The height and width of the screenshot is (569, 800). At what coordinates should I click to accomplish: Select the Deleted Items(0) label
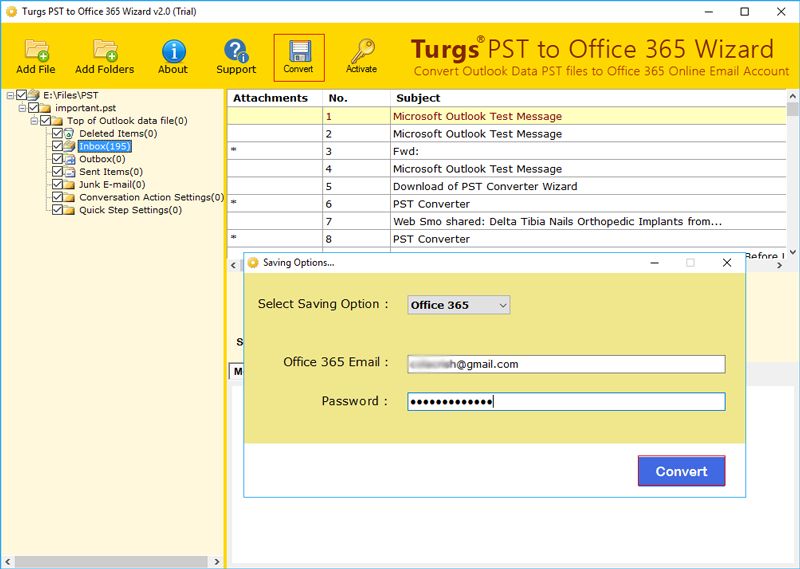[x=118, y=134]
